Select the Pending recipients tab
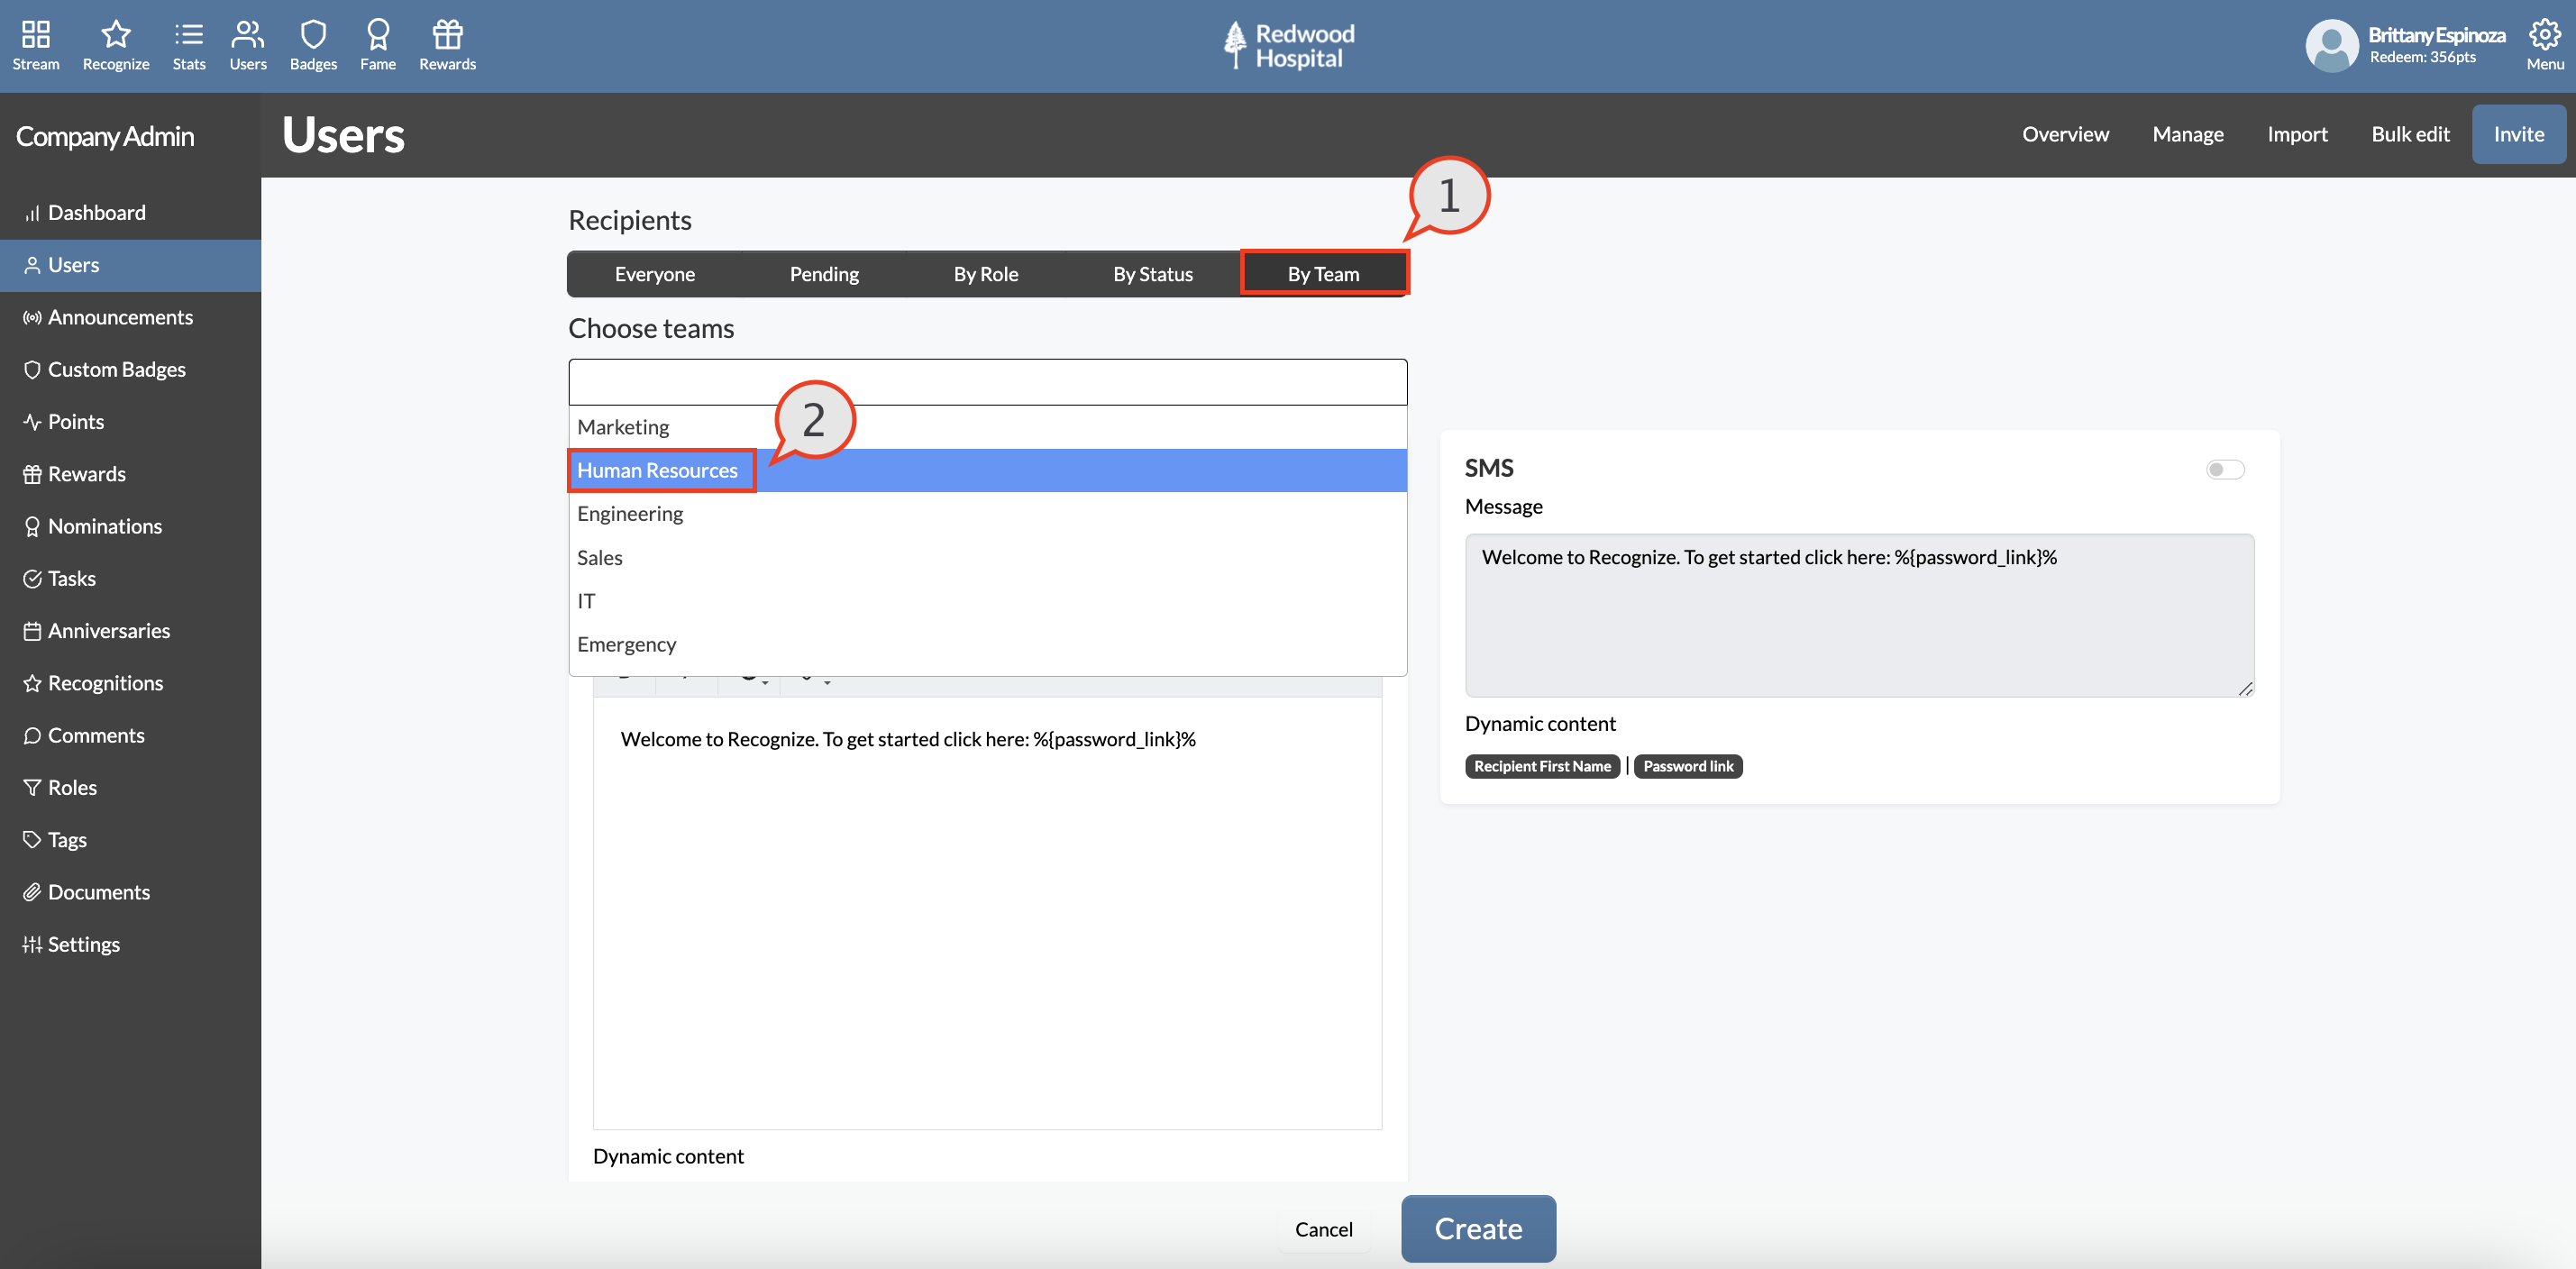The width and height of the screenshot is (2576, 1269). [x=824, y=274]
